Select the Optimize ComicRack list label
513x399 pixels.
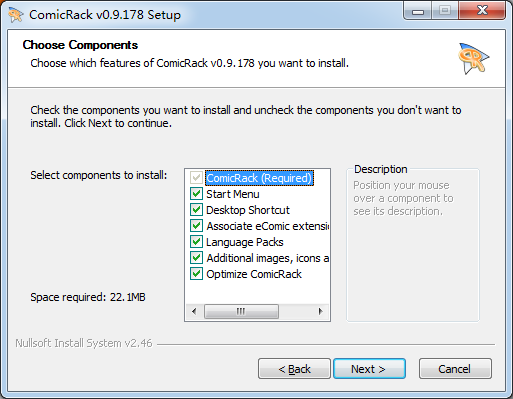coord(254,274)
